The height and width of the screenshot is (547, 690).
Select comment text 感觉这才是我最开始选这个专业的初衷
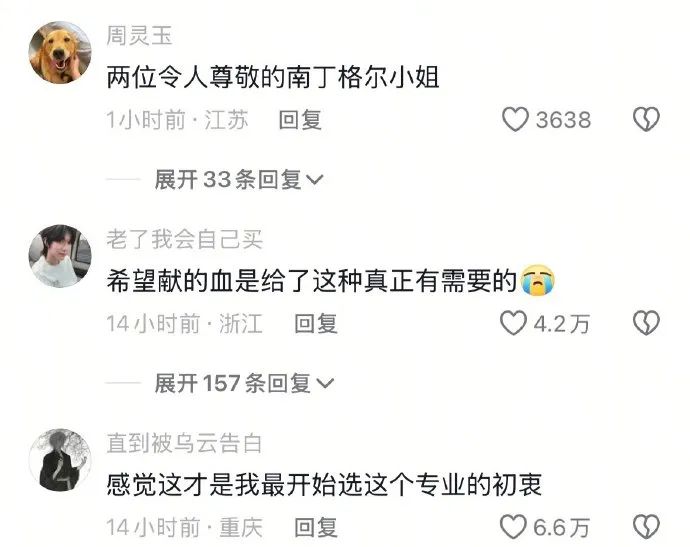[x=324, y=485]
